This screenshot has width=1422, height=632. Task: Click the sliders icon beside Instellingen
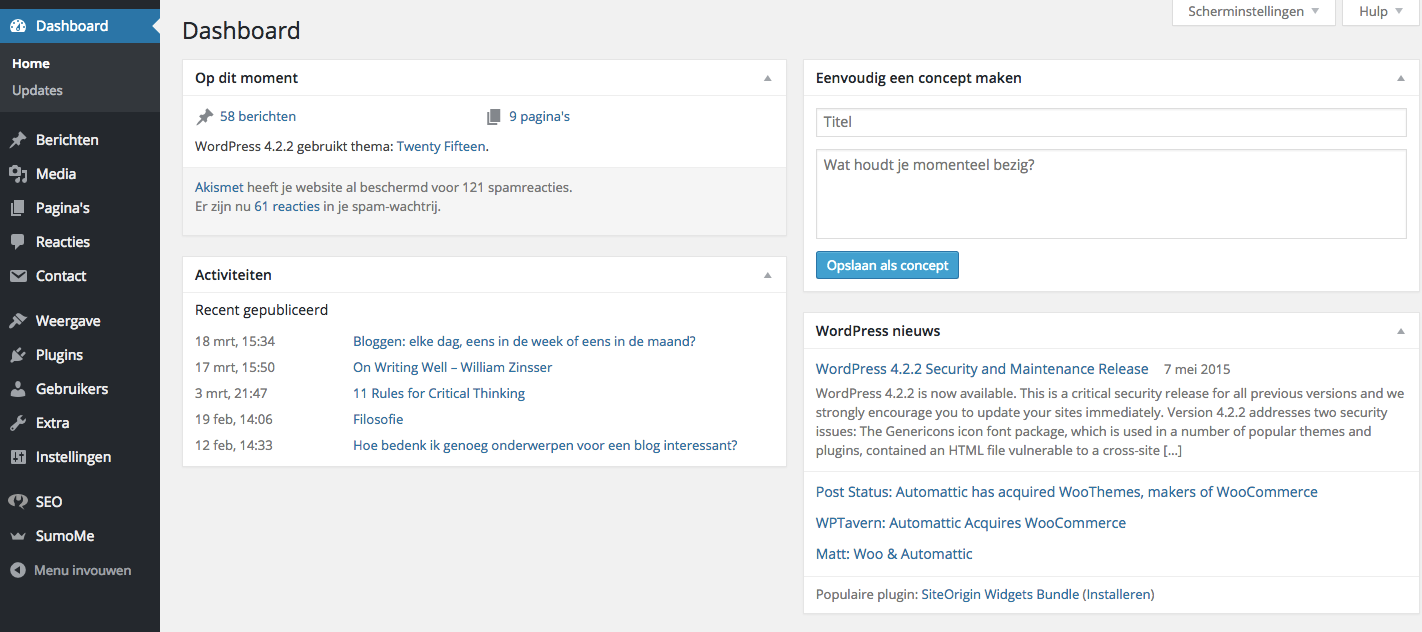click(18, 457)
